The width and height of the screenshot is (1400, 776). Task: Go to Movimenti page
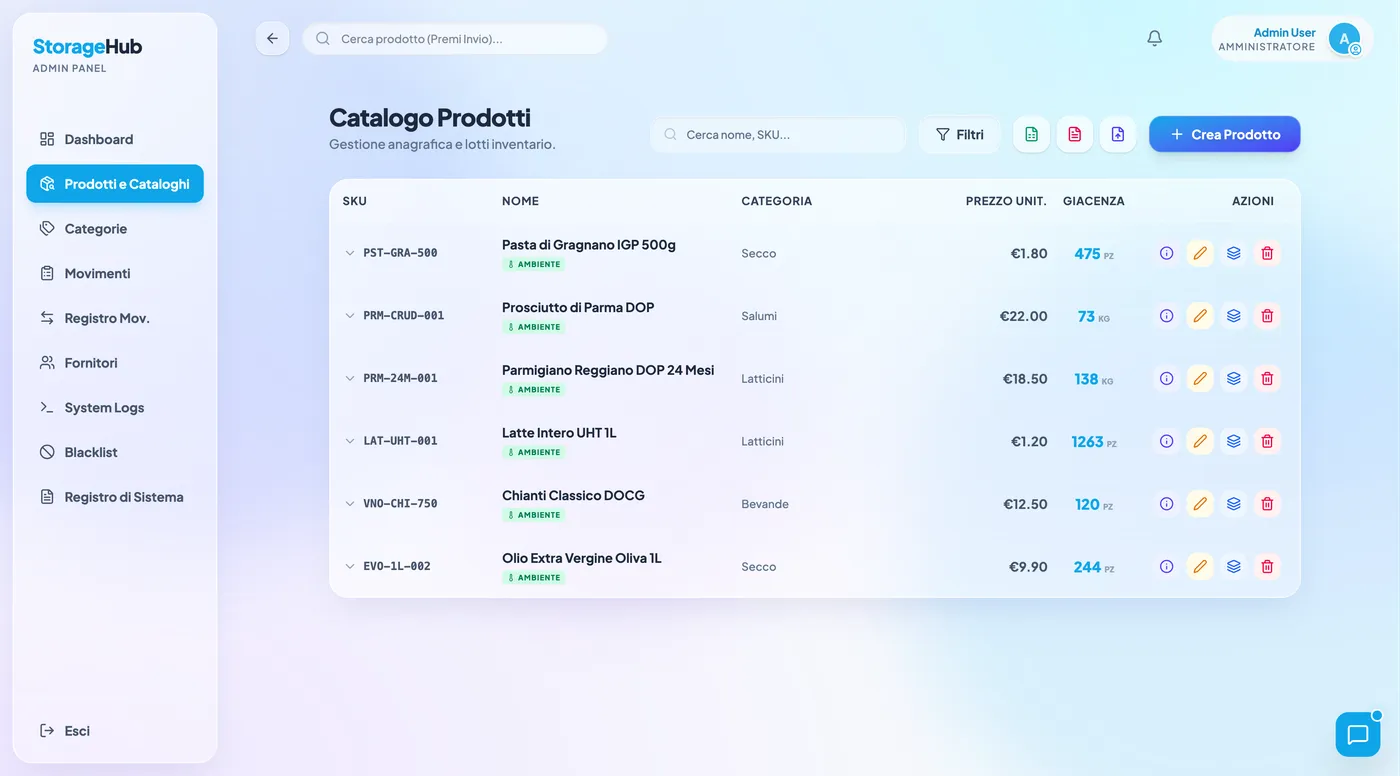115,273
